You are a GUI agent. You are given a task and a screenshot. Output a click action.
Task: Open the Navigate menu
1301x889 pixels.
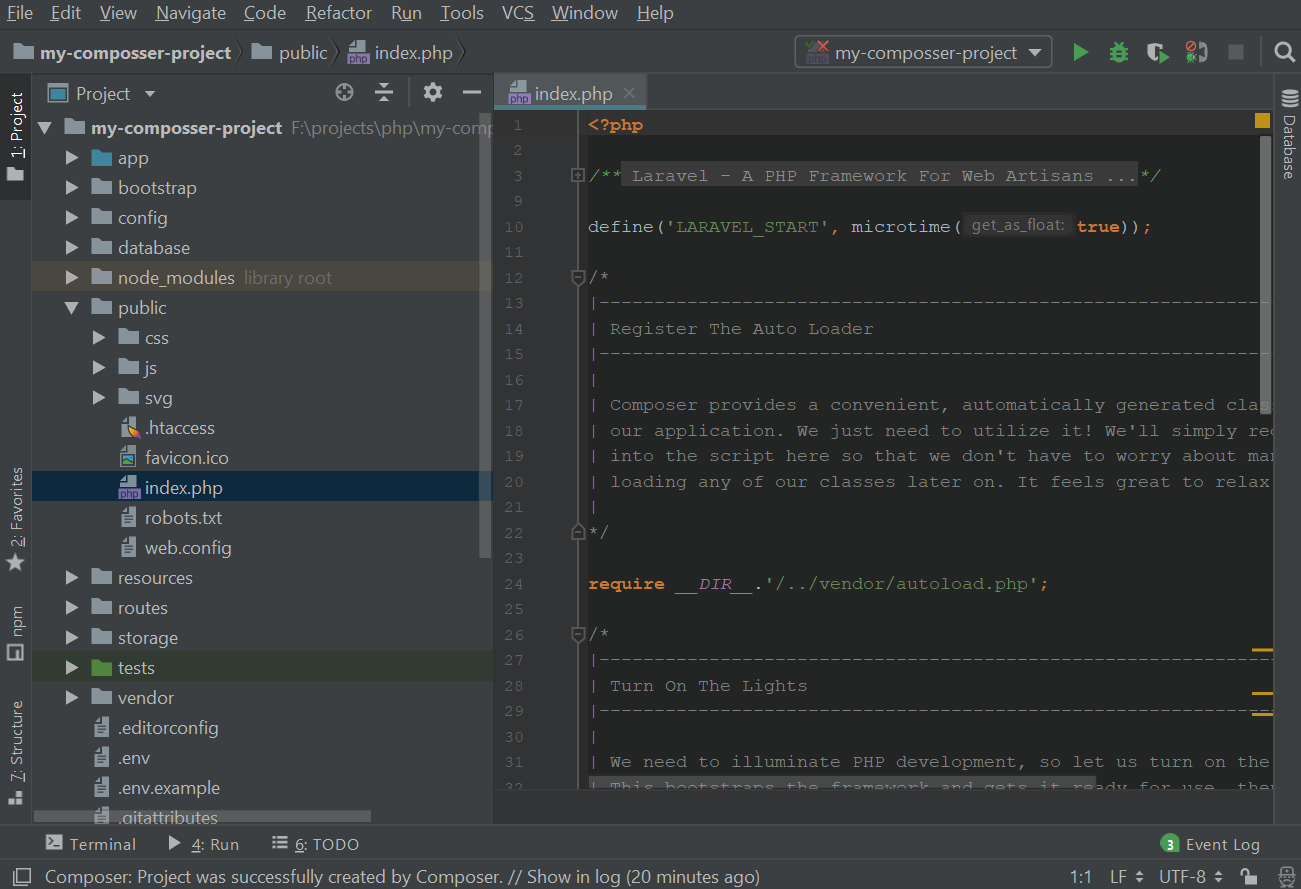(x=191, y=13)
